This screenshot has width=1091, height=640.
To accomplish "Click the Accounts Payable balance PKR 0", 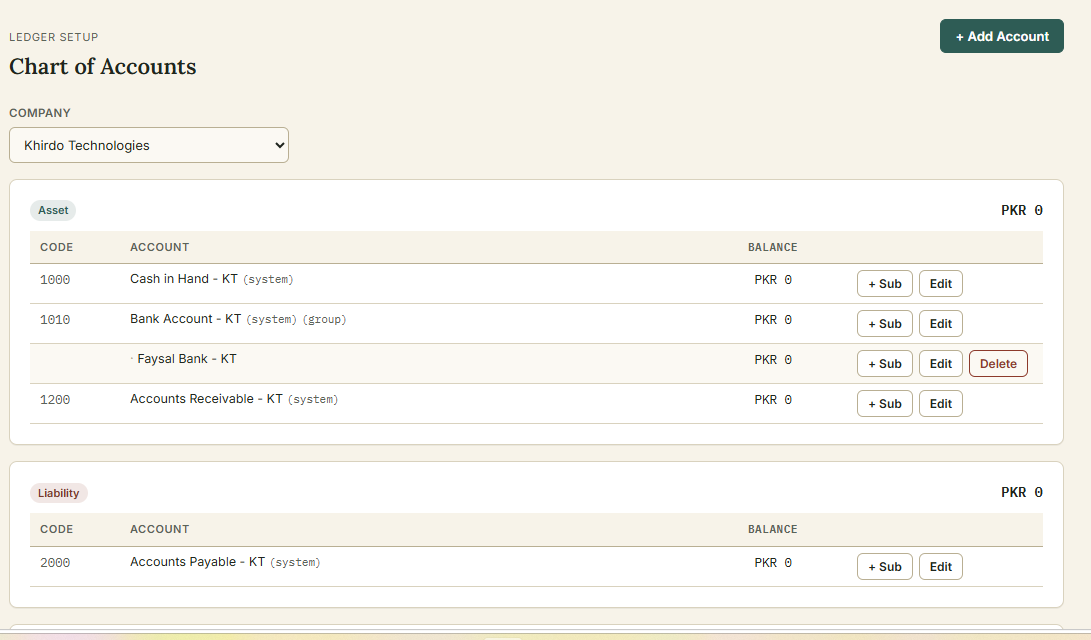I will click(x=773, y=563).
